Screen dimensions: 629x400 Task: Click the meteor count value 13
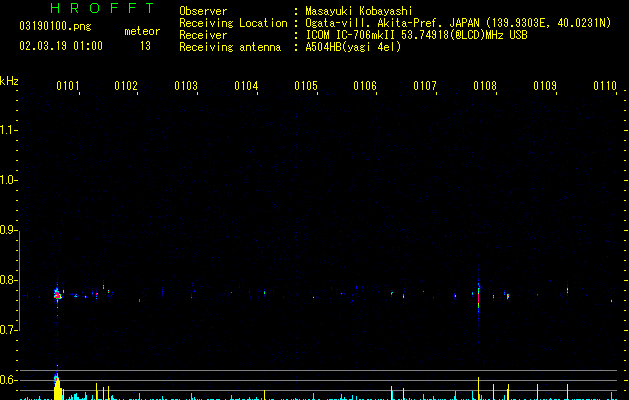click(145, 46)
